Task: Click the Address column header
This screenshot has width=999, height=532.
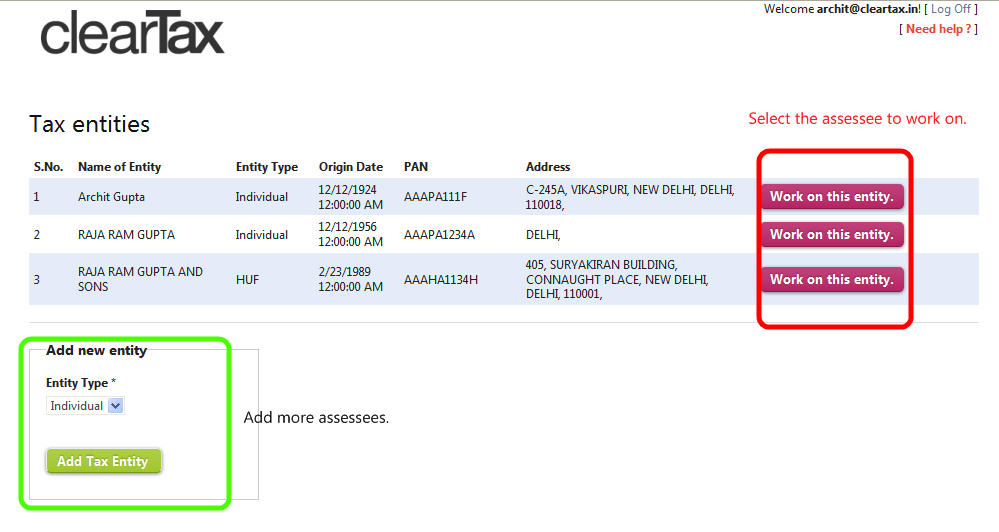Action: [548, 167]
